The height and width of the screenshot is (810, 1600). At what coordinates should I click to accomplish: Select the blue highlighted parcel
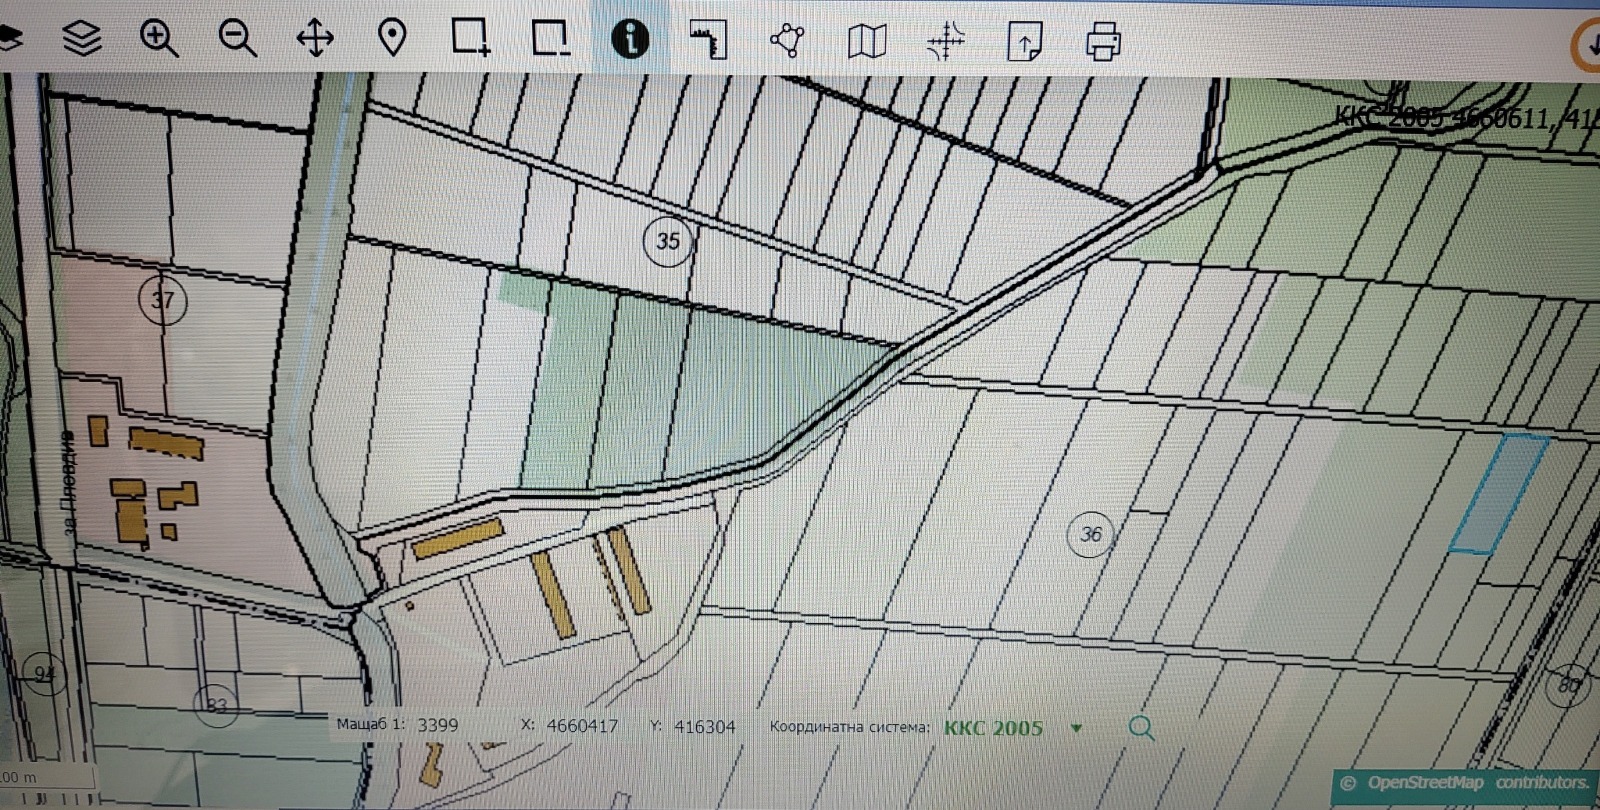(x=1499, y=493)
